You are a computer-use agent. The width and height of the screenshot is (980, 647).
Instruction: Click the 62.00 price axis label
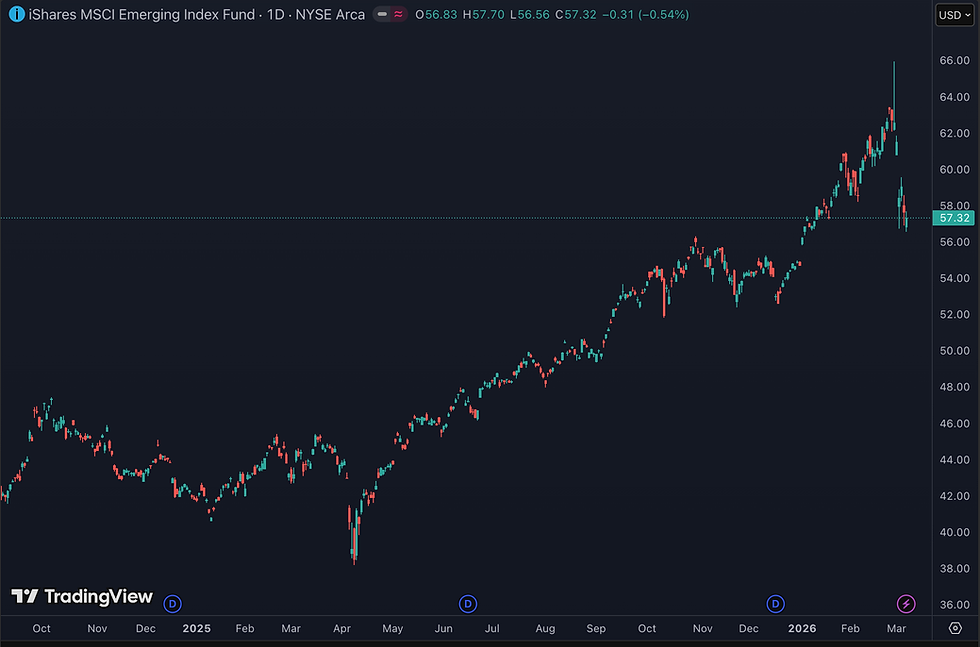click(x=954, y=133)
